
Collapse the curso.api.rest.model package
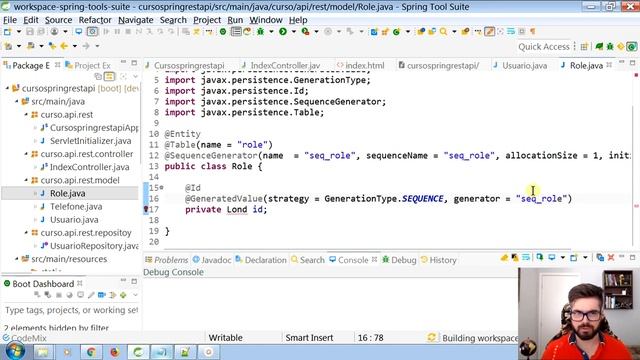pyautogui.click(x=26, y=180)
